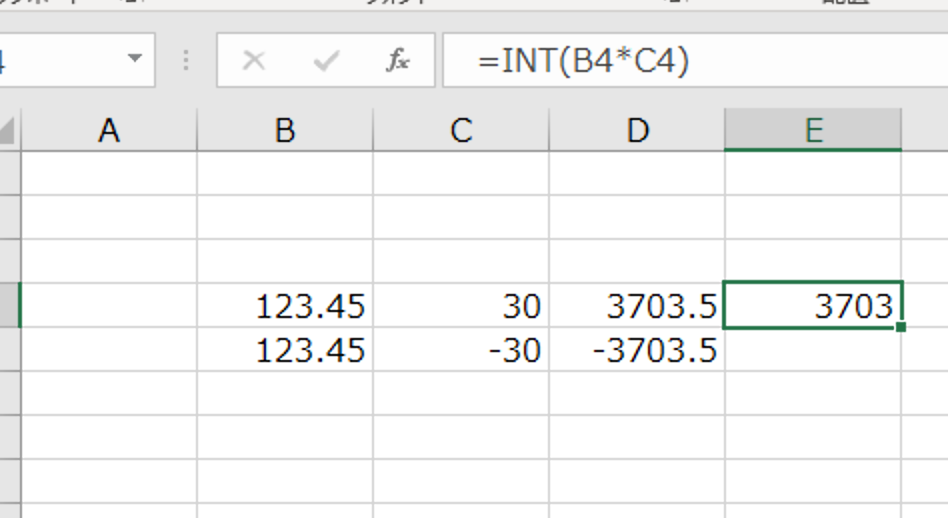Select column B header

[x=285, y=130]
